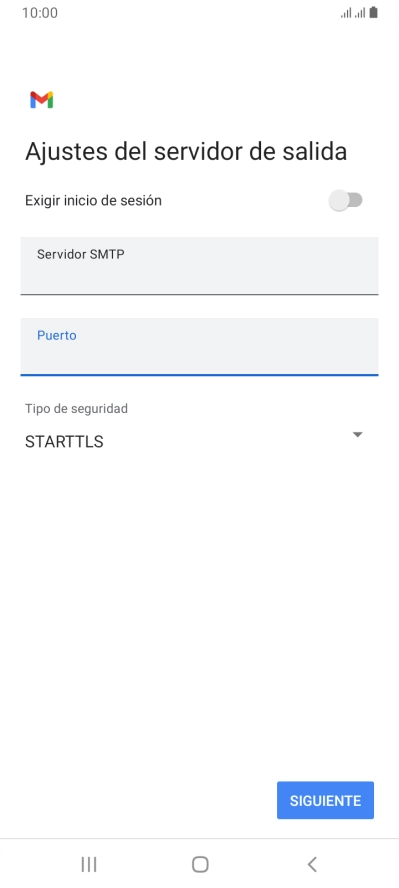Screen dimensions: 399x888
Task: Tap the battery status icon
Action: click(374, 12)
